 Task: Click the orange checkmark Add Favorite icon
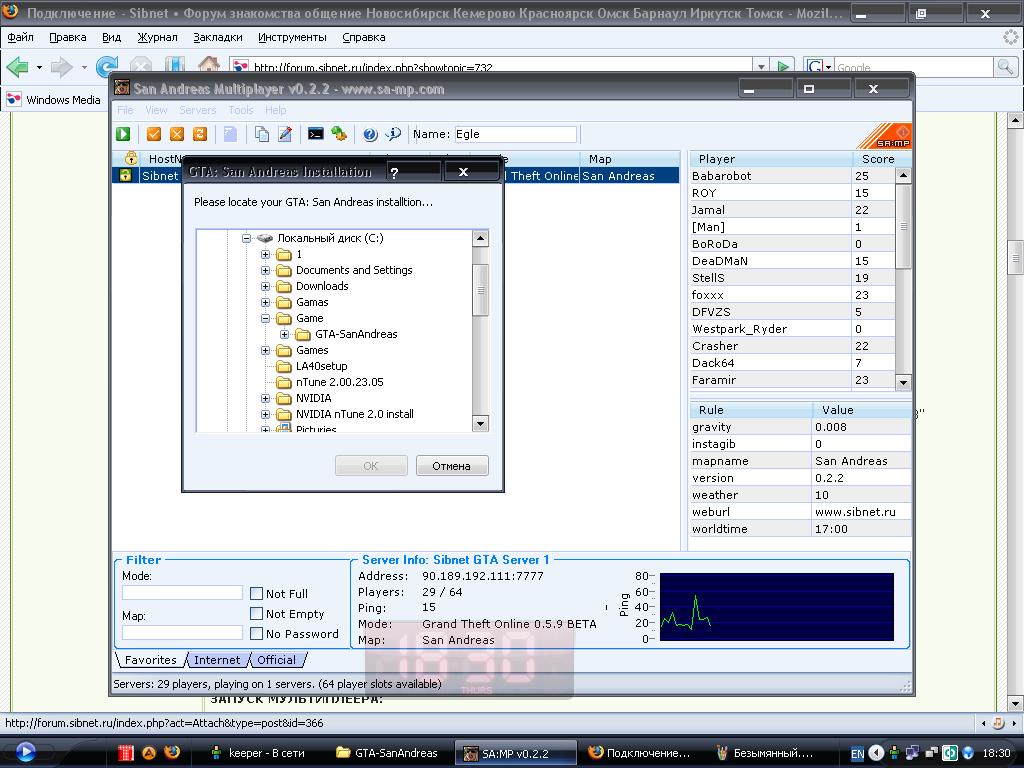[x=153, y=134]
